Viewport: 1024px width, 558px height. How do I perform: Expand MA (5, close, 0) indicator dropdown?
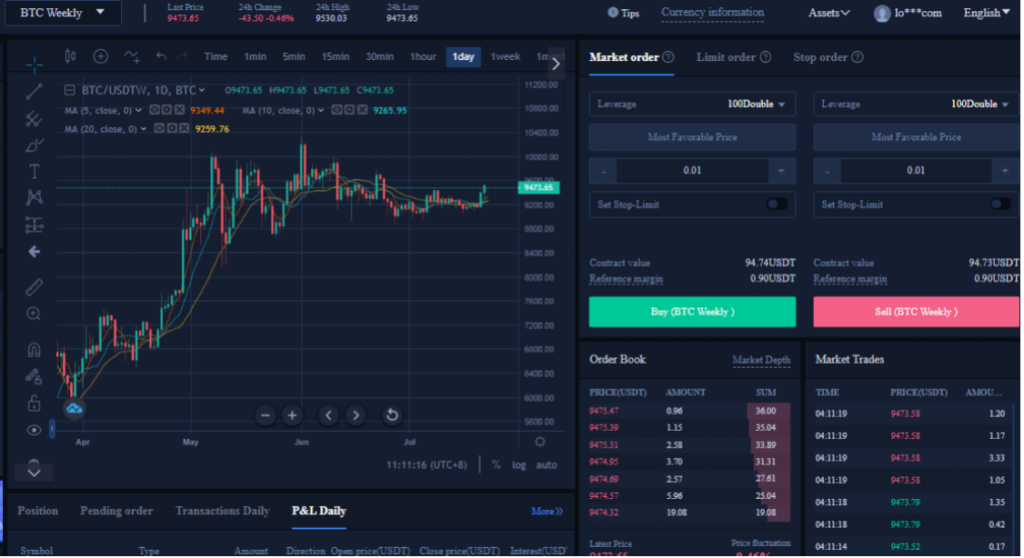point(138,110)
